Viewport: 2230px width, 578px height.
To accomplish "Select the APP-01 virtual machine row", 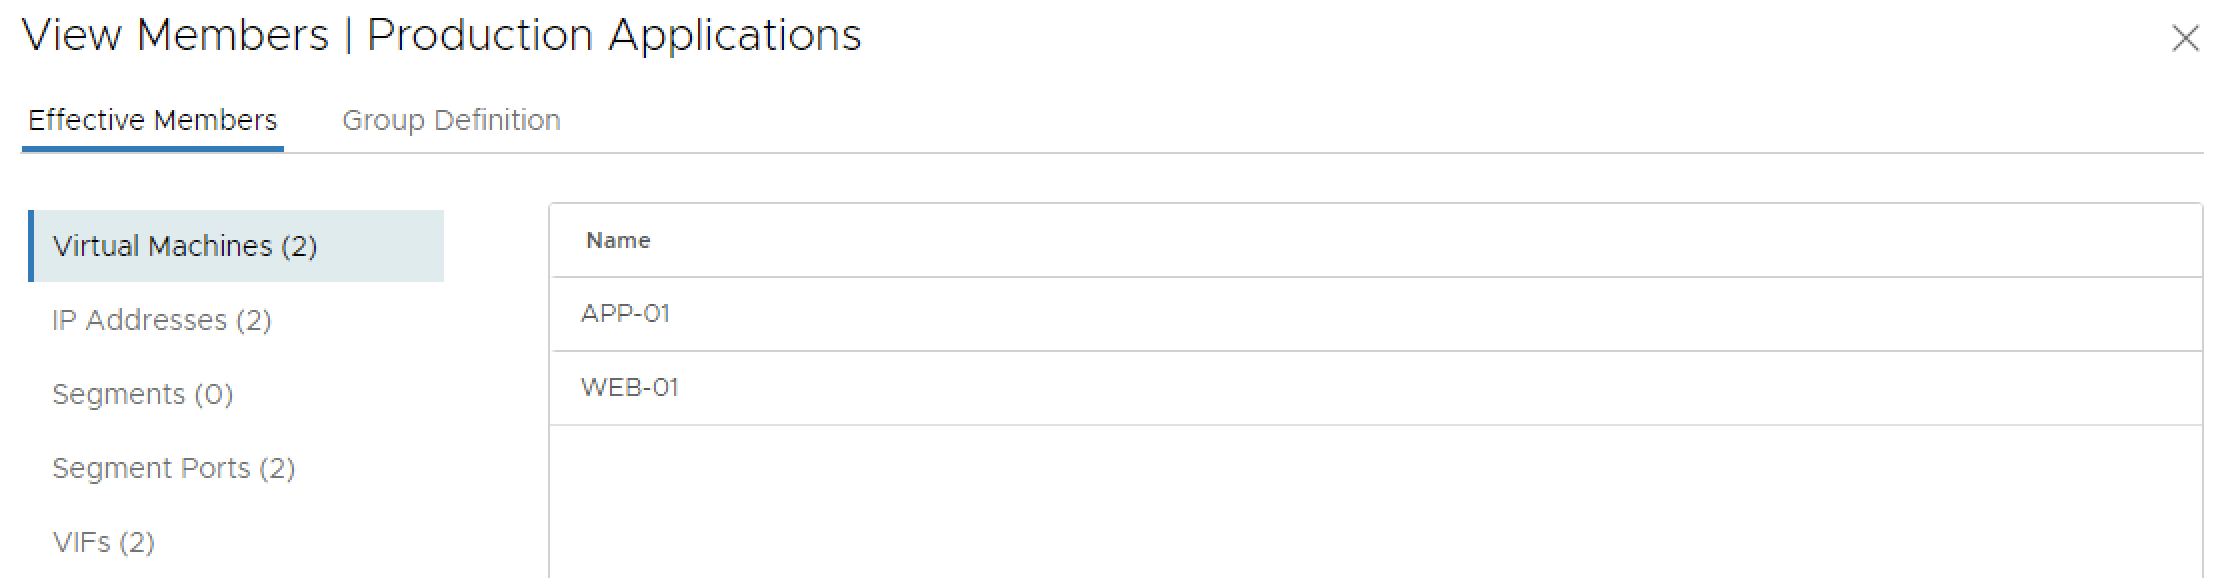I will pos(1375,314).
